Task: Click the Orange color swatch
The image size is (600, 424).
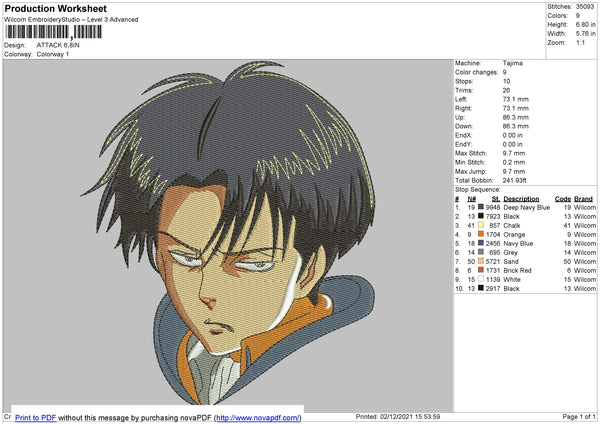Action: tap(481, 234)
